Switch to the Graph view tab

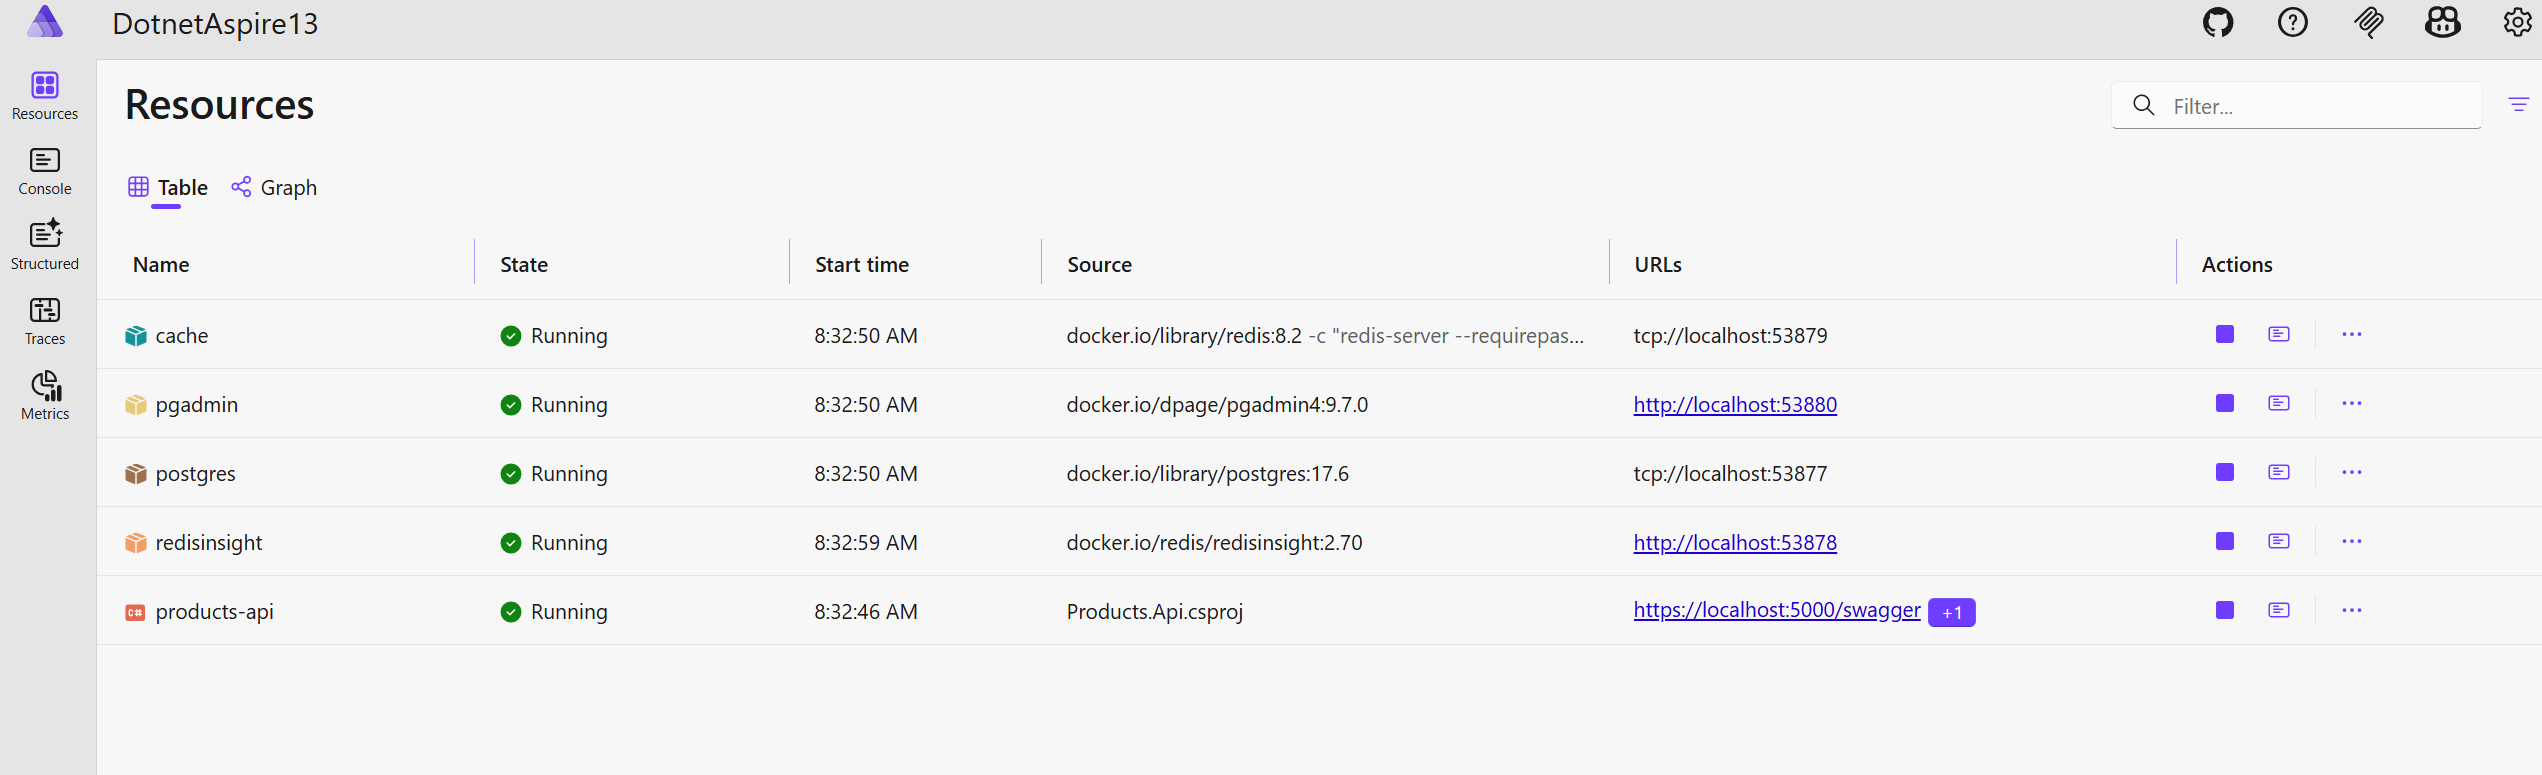click(275, 188)
